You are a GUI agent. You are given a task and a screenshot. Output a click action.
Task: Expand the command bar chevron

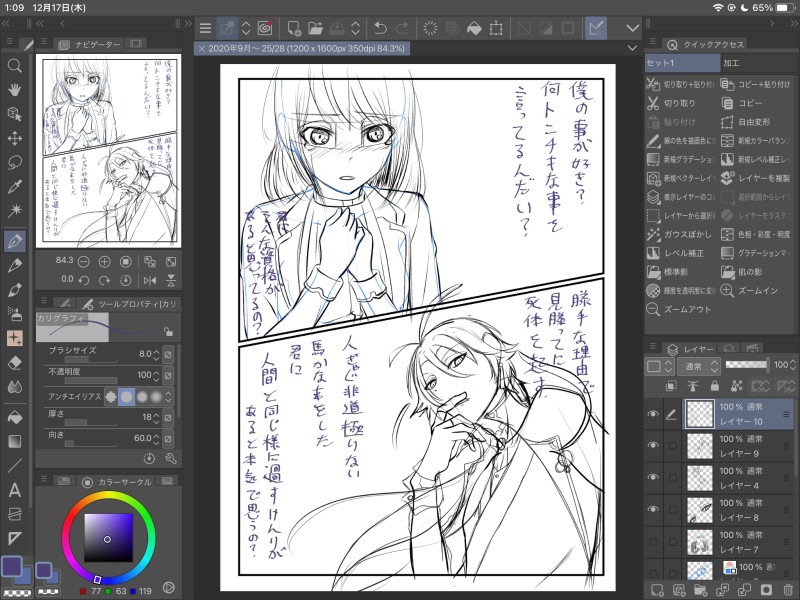point(633,28)
